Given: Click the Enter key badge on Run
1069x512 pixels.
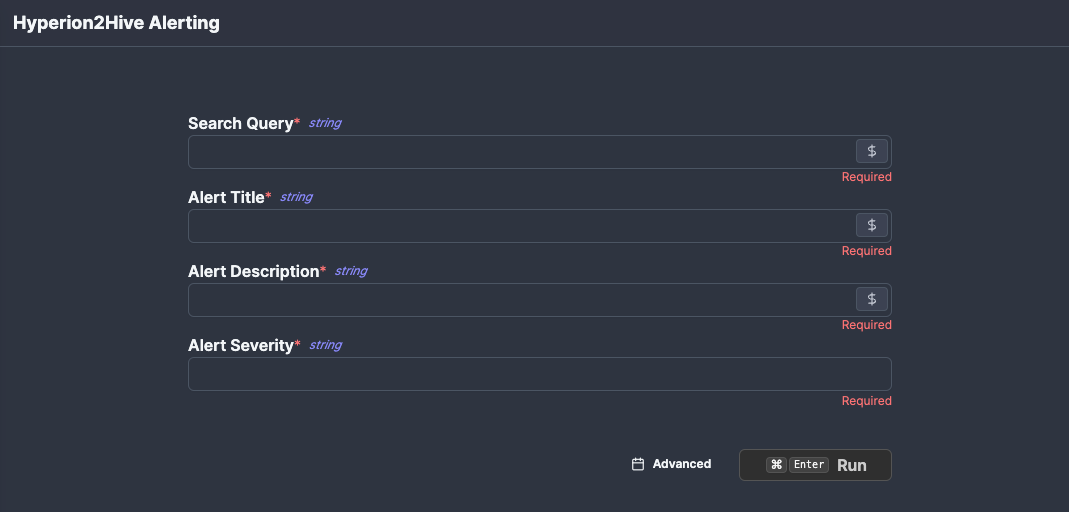Looking at the screenshot, I should coord(809,465).
